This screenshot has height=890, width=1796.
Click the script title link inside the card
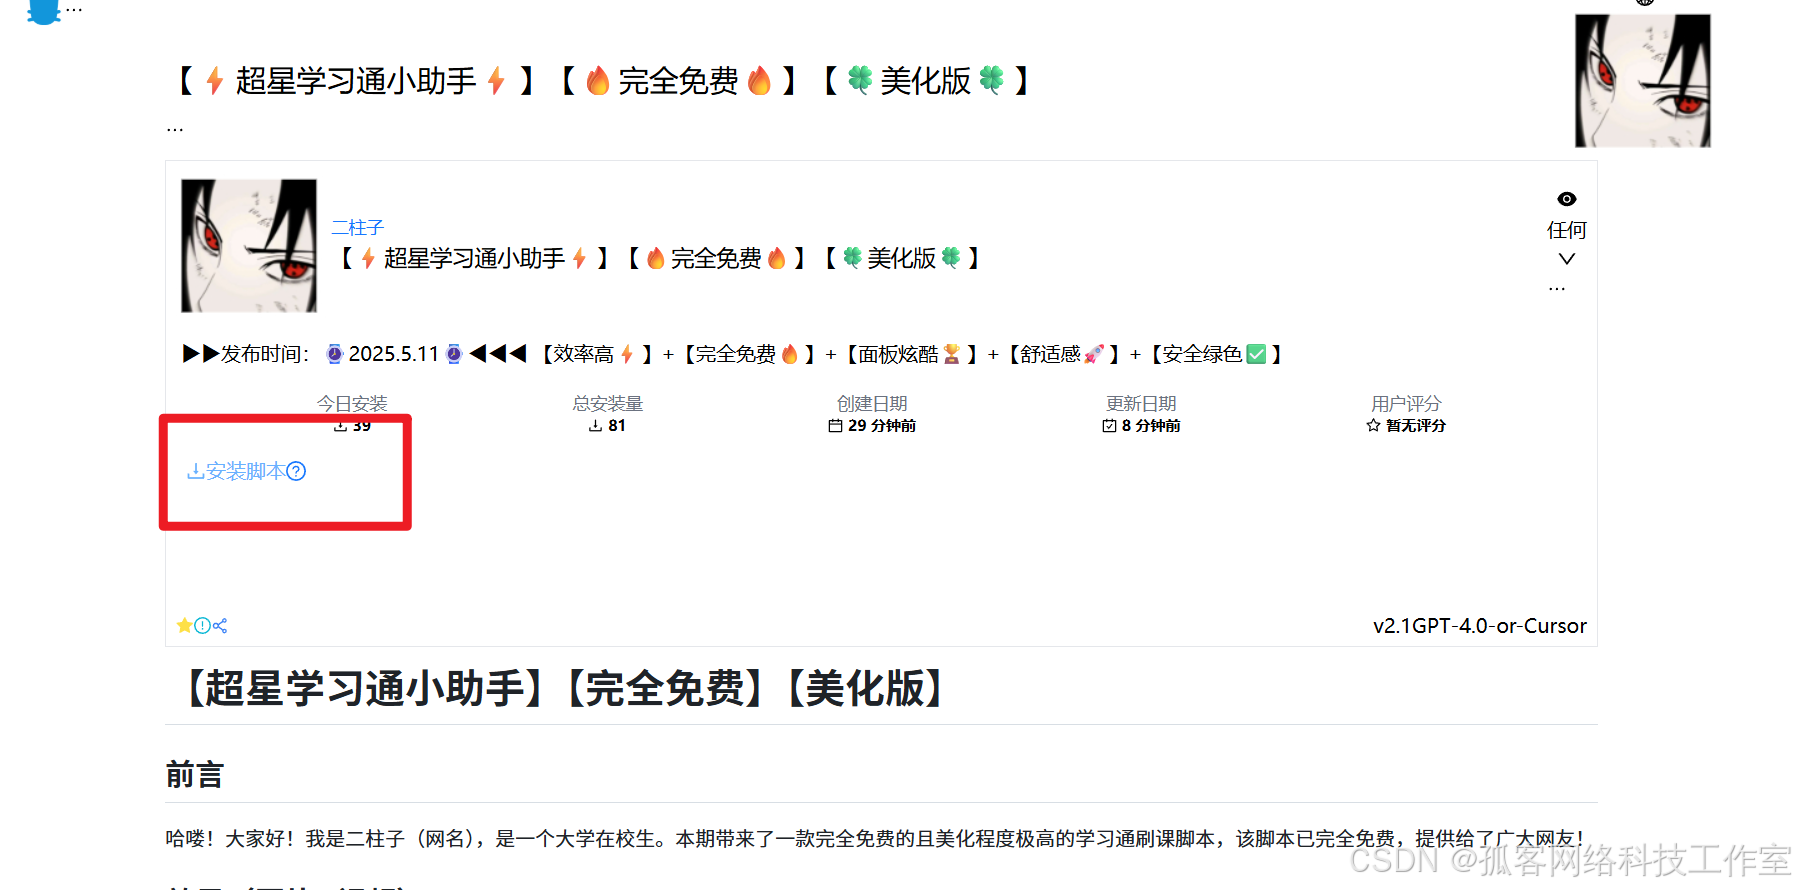pyautogui.click(x=659, y=259)
